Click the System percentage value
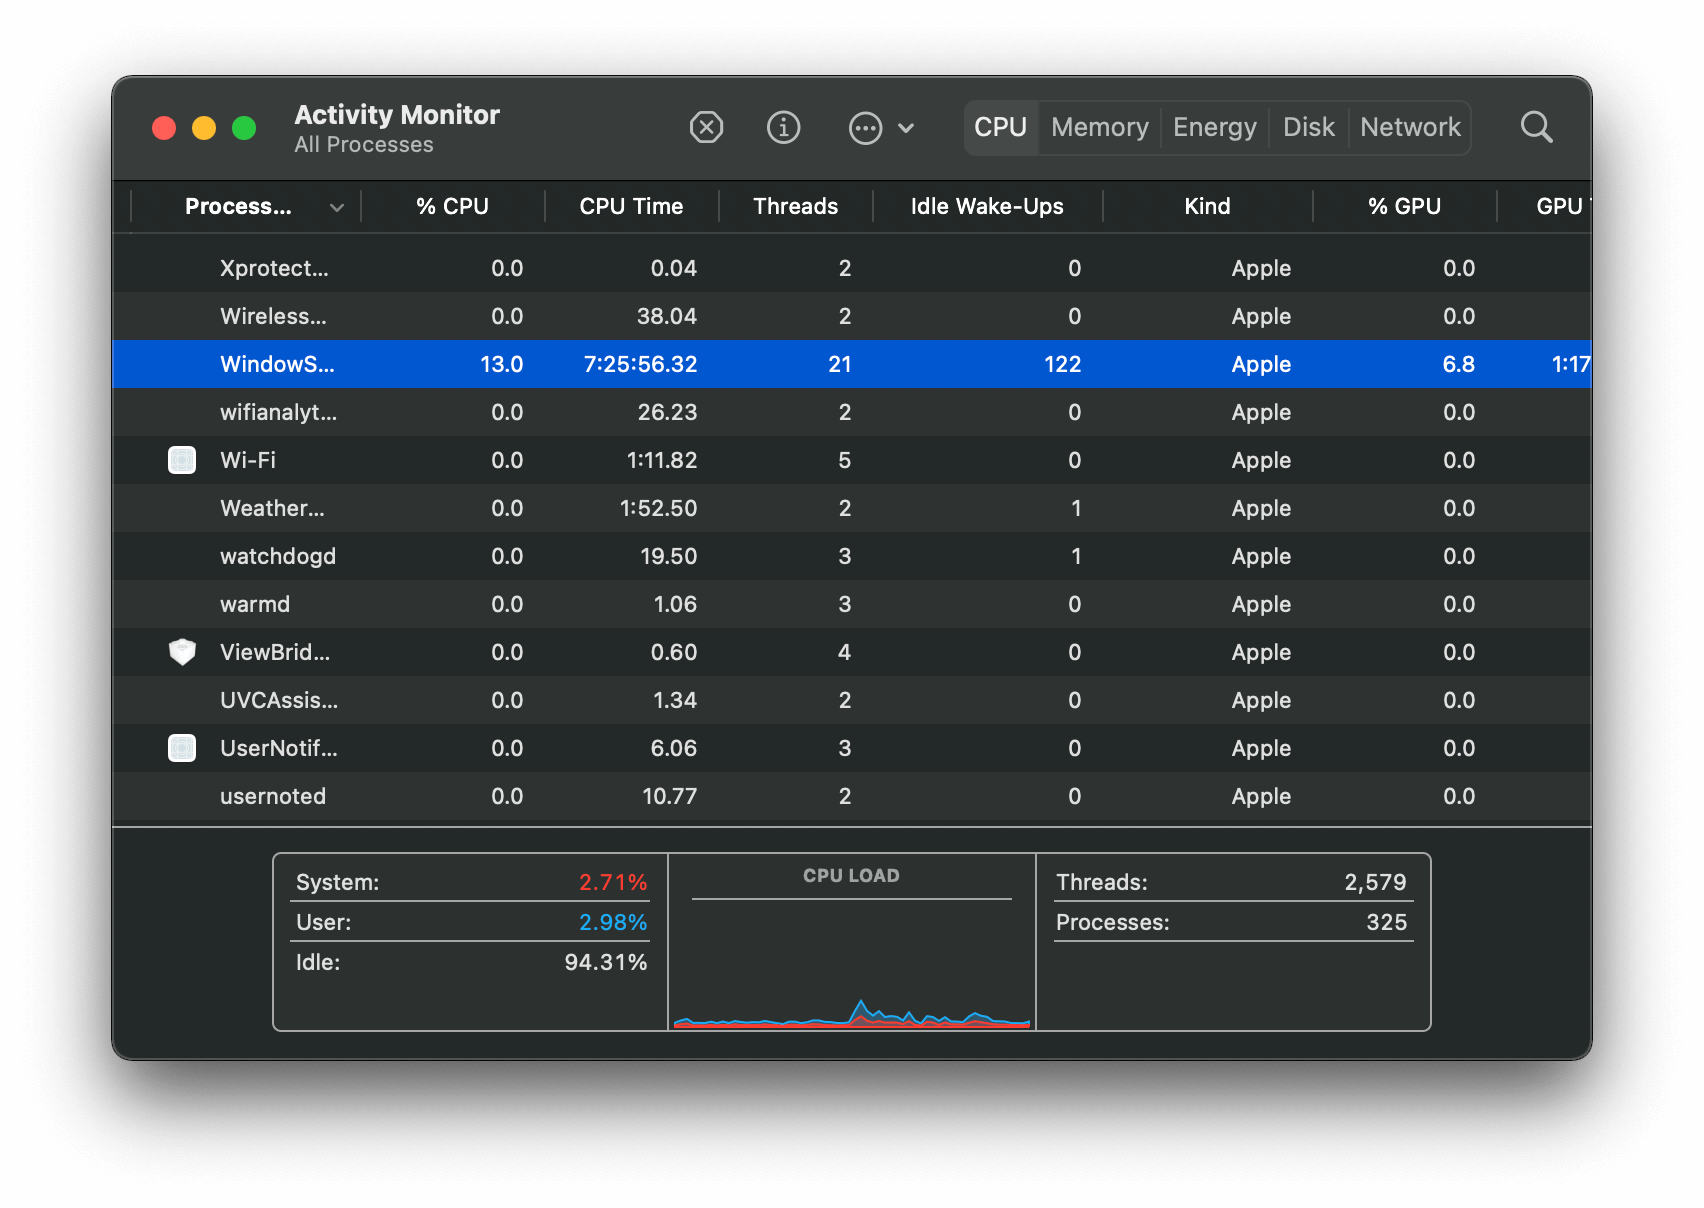This screenshot has width=1704, height=1208. coord(613,881)
